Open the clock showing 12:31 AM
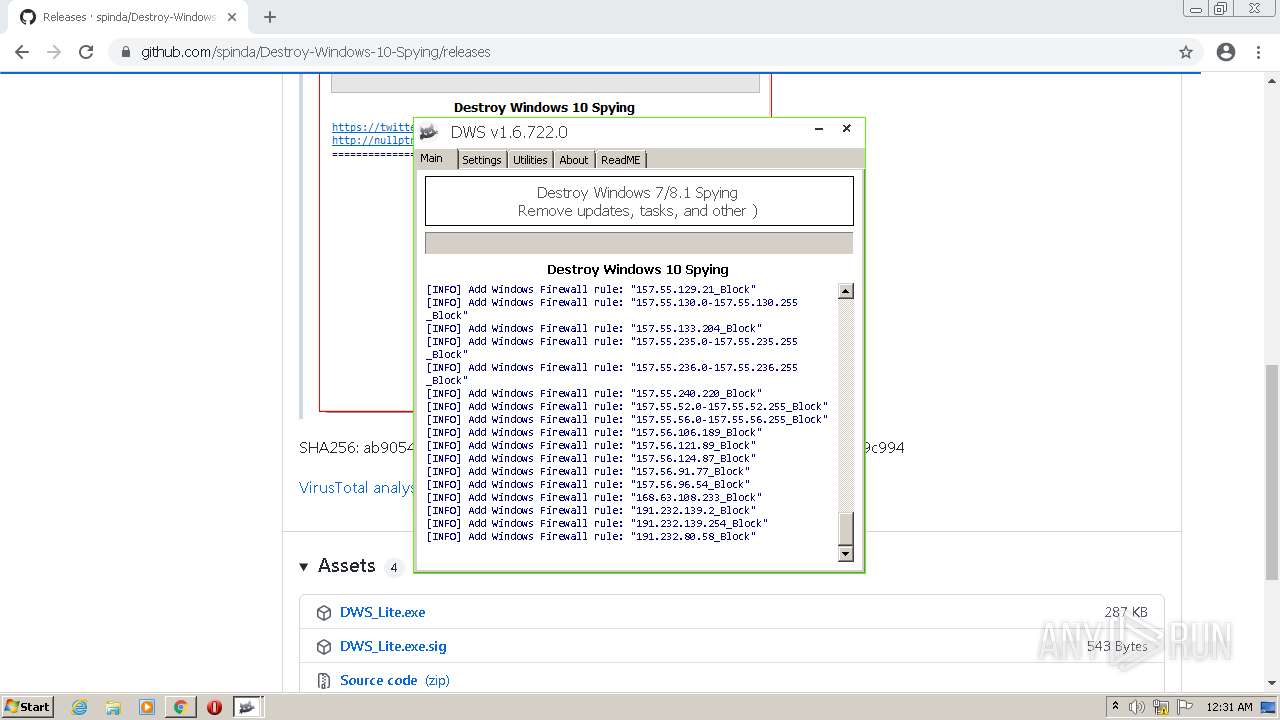This screenshot has width=1280, height=720. click(x=1229, y=707)
